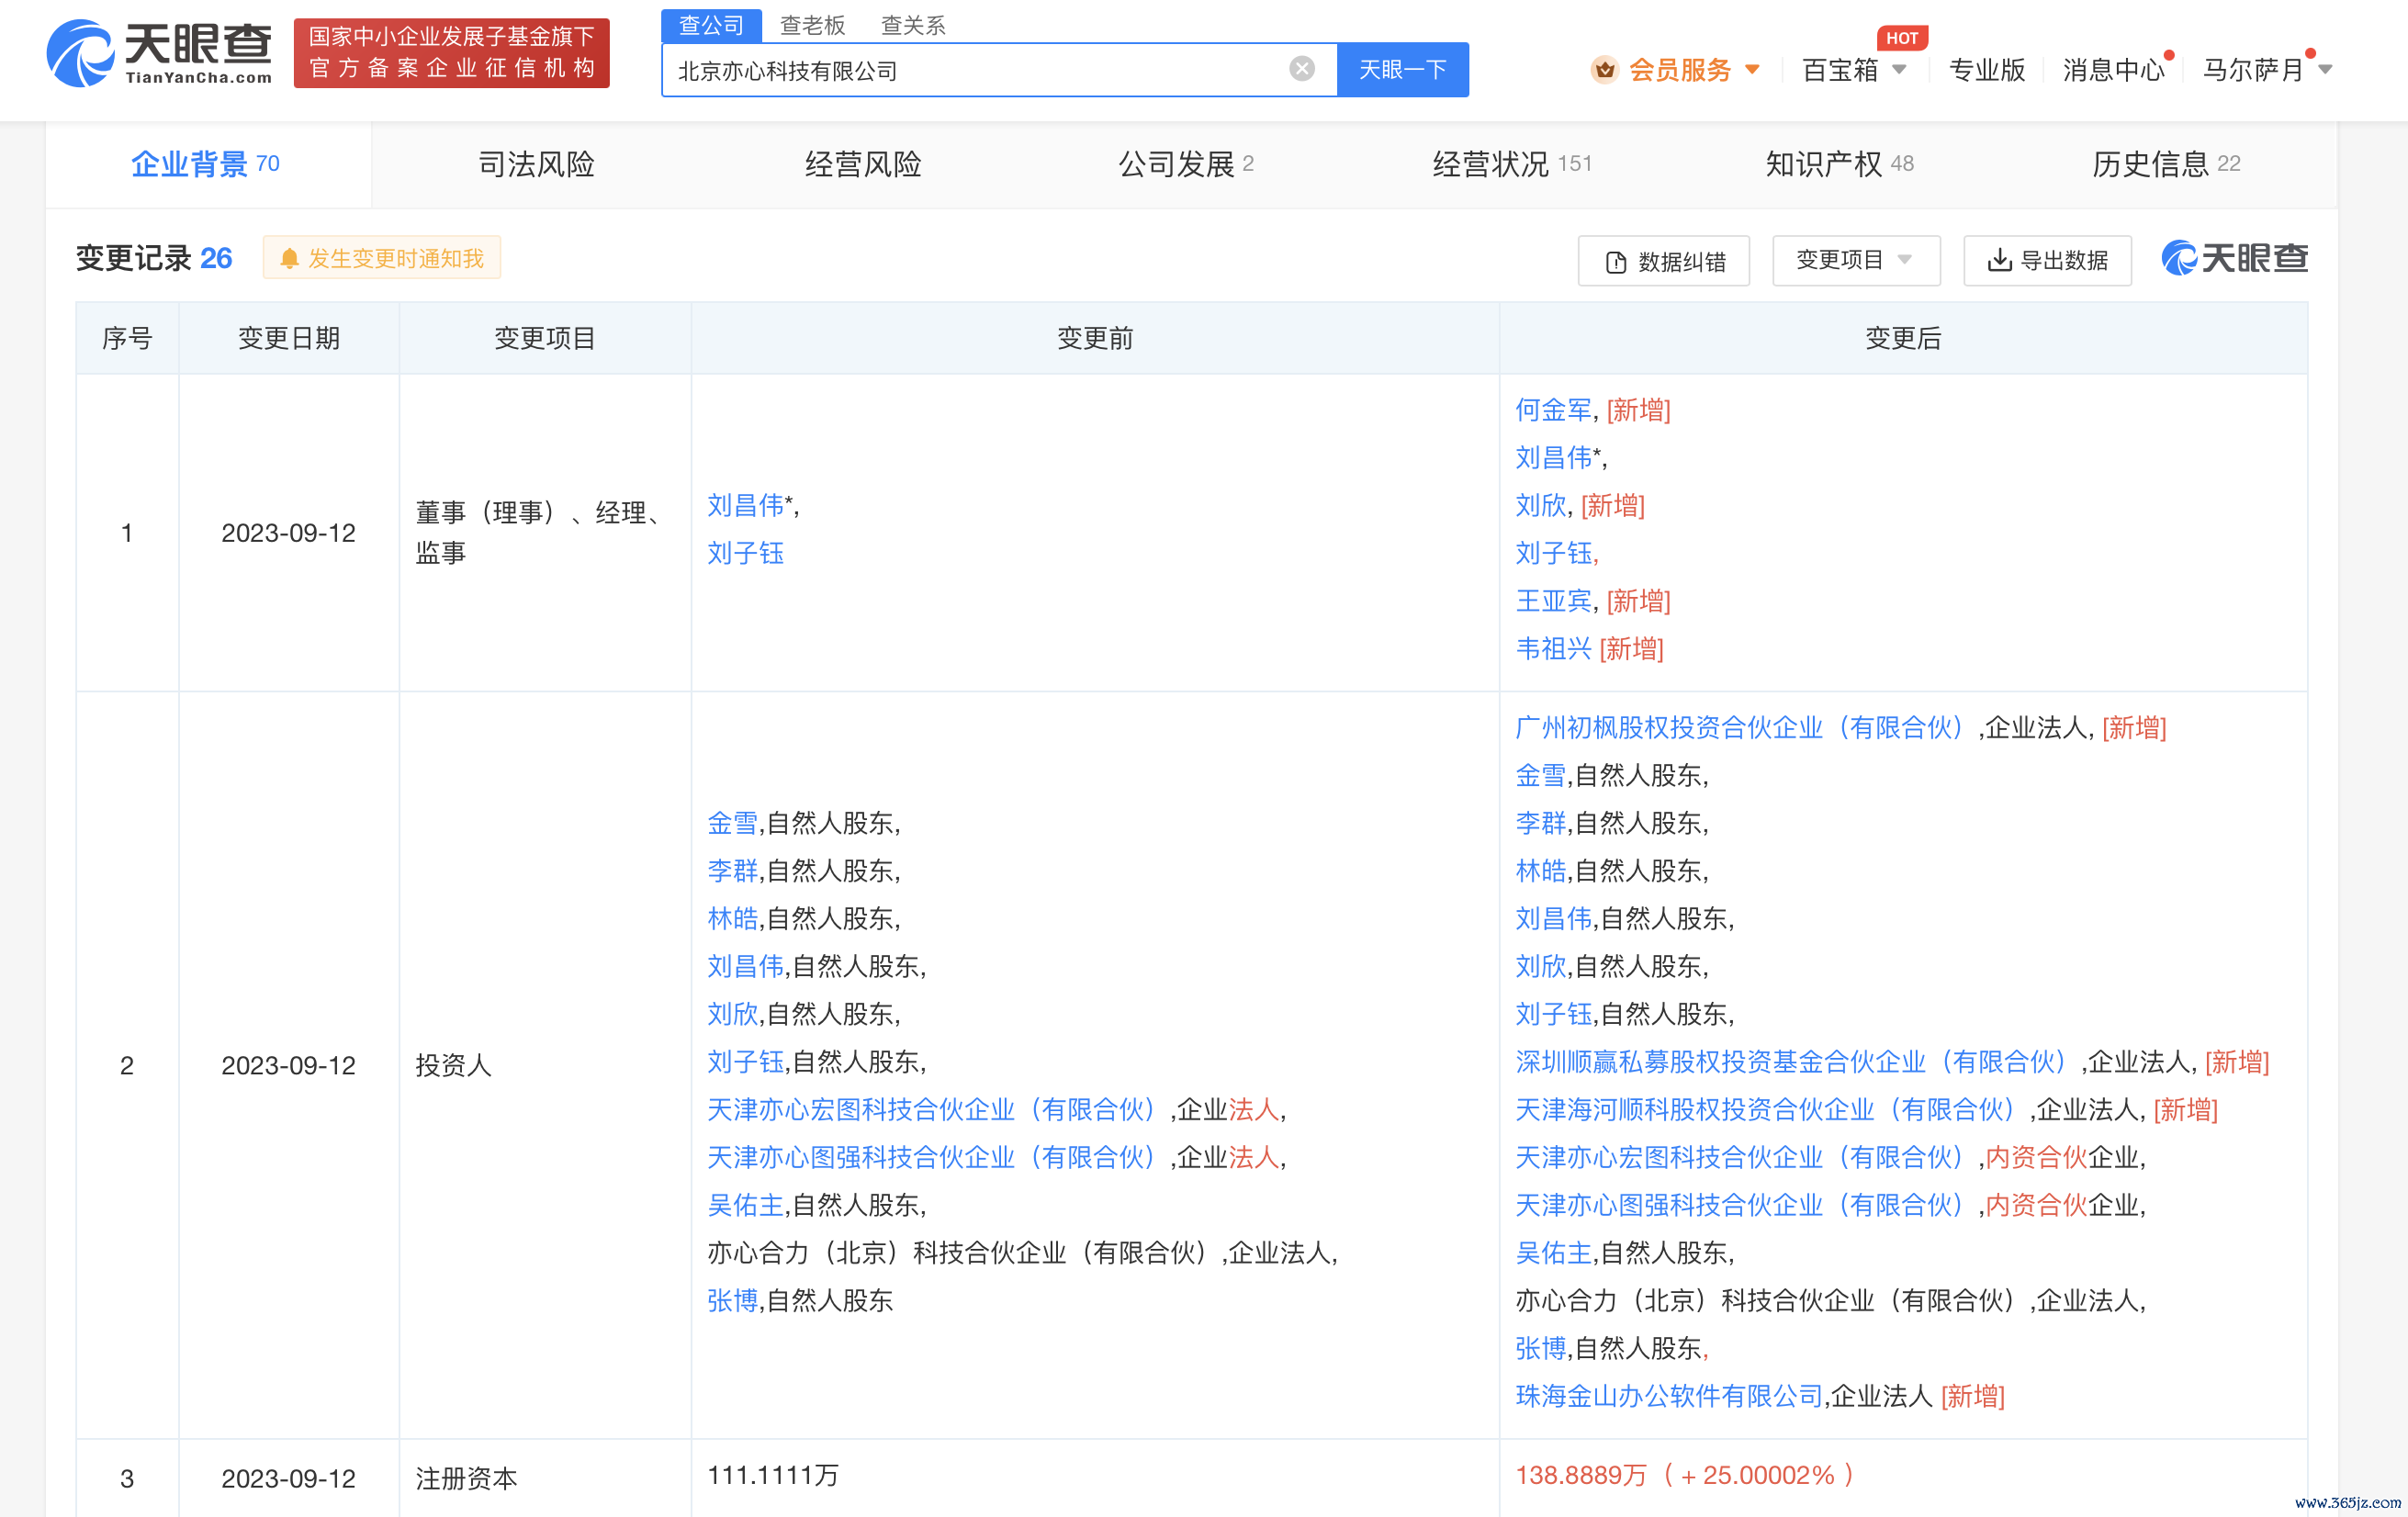This screenshot has height=1517, width=2408.
Task: Open the 企业背景 tab
Action: (207, 164)
